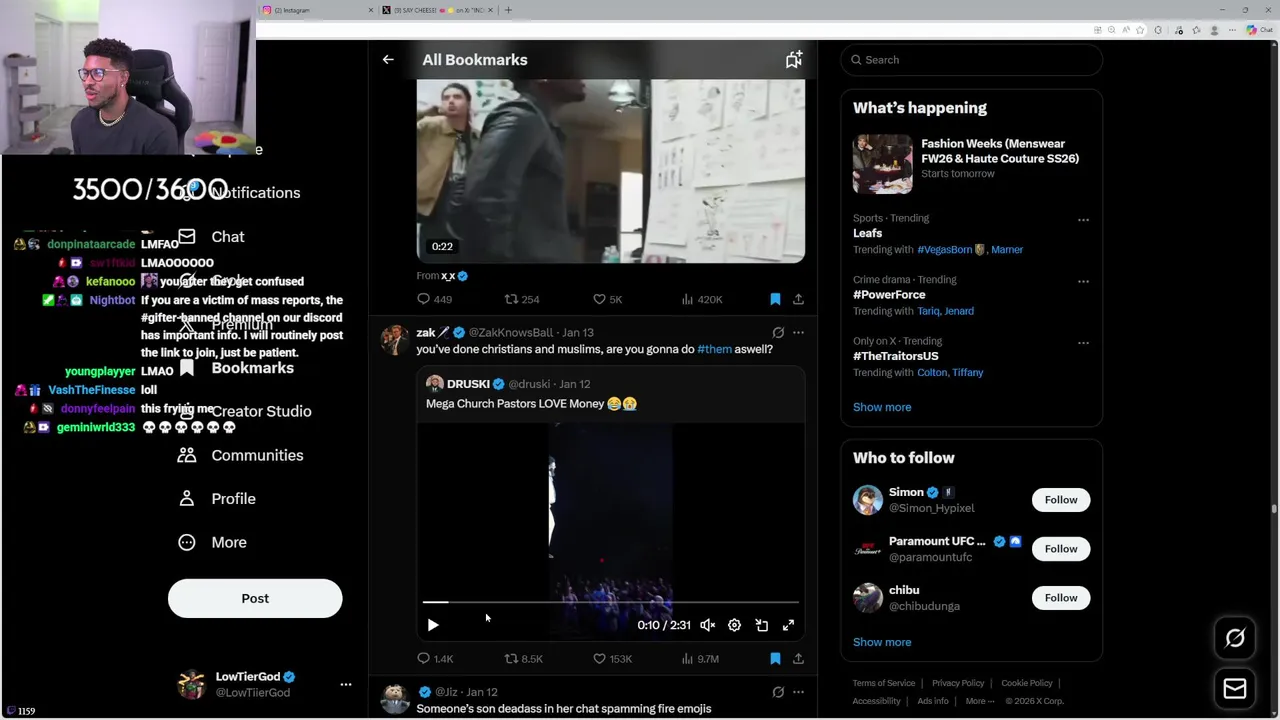The width and height of the screenshot is (1280, 720).
Task: Click the search input field
Action: click(971, 60)
